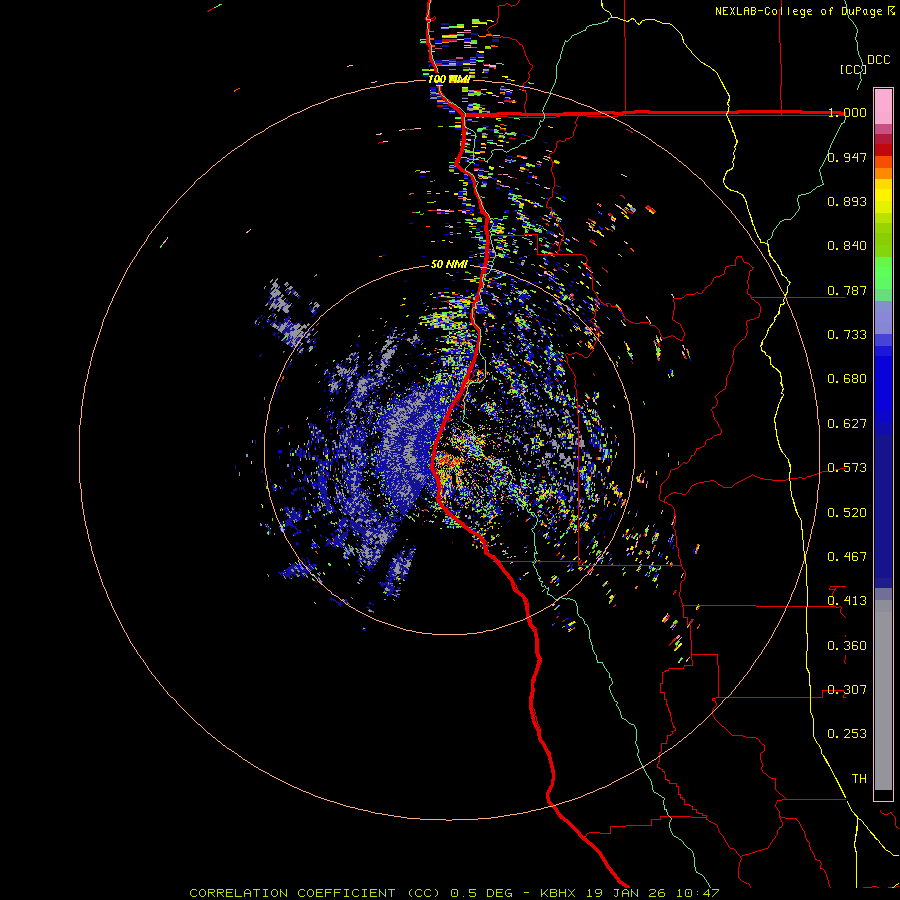Select the 0.413 scale value
The width and height of the screenshot is (900, 900).
coord(847,601)
